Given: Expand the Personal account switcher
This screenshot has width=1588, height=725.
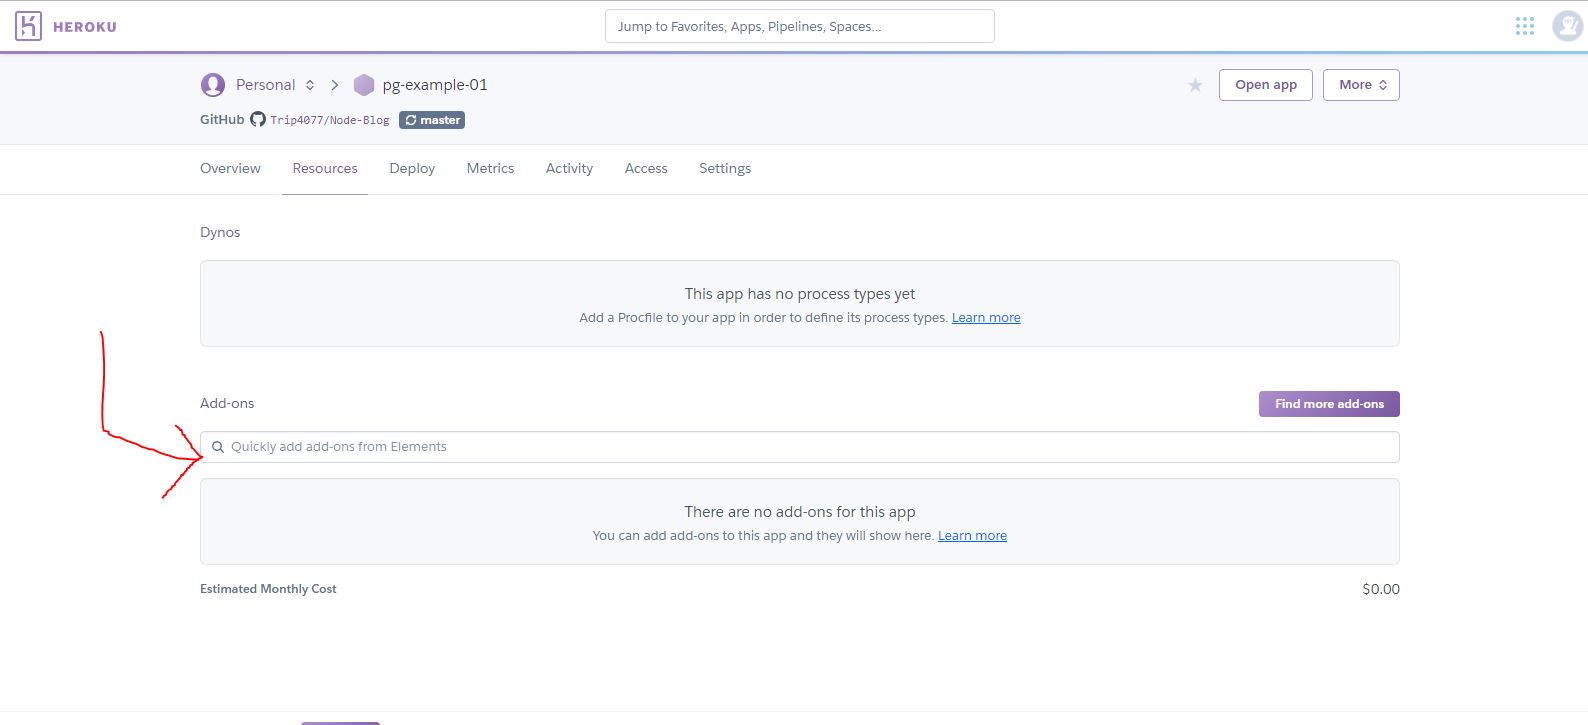Looking at the screenshot, I should tap(310, 85).
